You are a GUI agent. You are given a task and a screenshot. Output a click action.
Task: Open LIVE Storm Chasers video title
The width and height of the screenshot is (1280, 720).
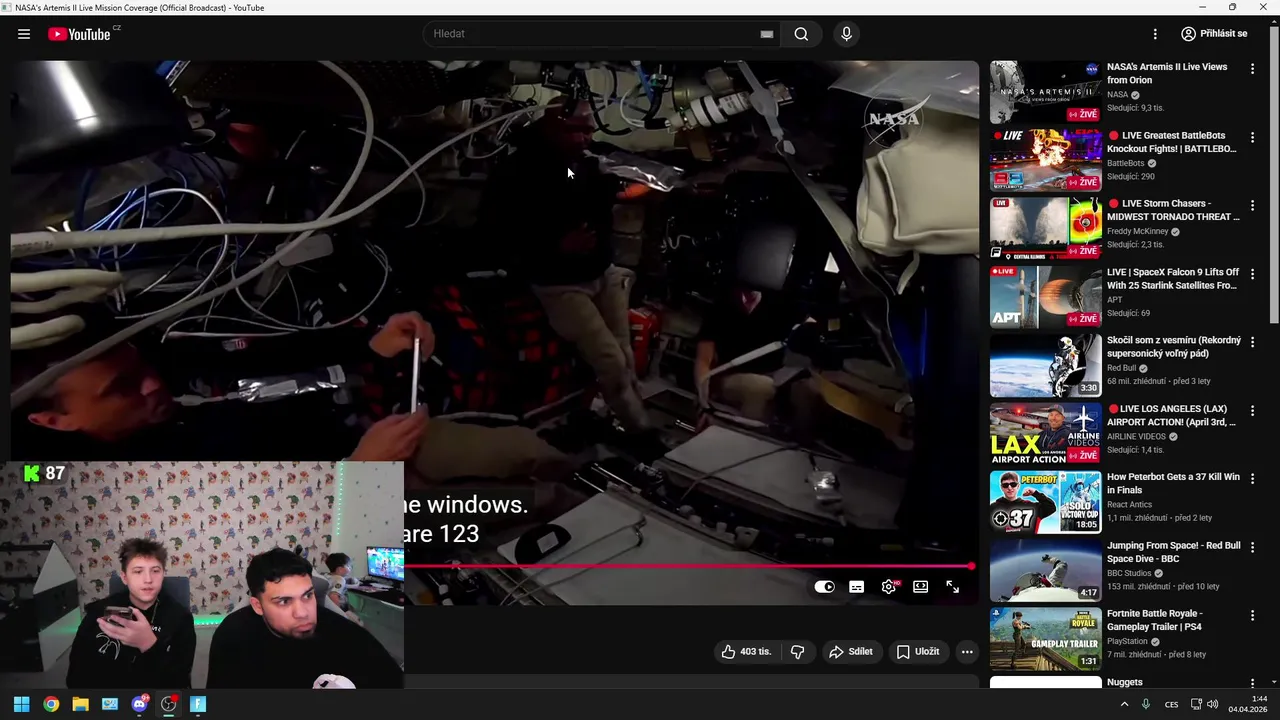tap(1173, 210)
